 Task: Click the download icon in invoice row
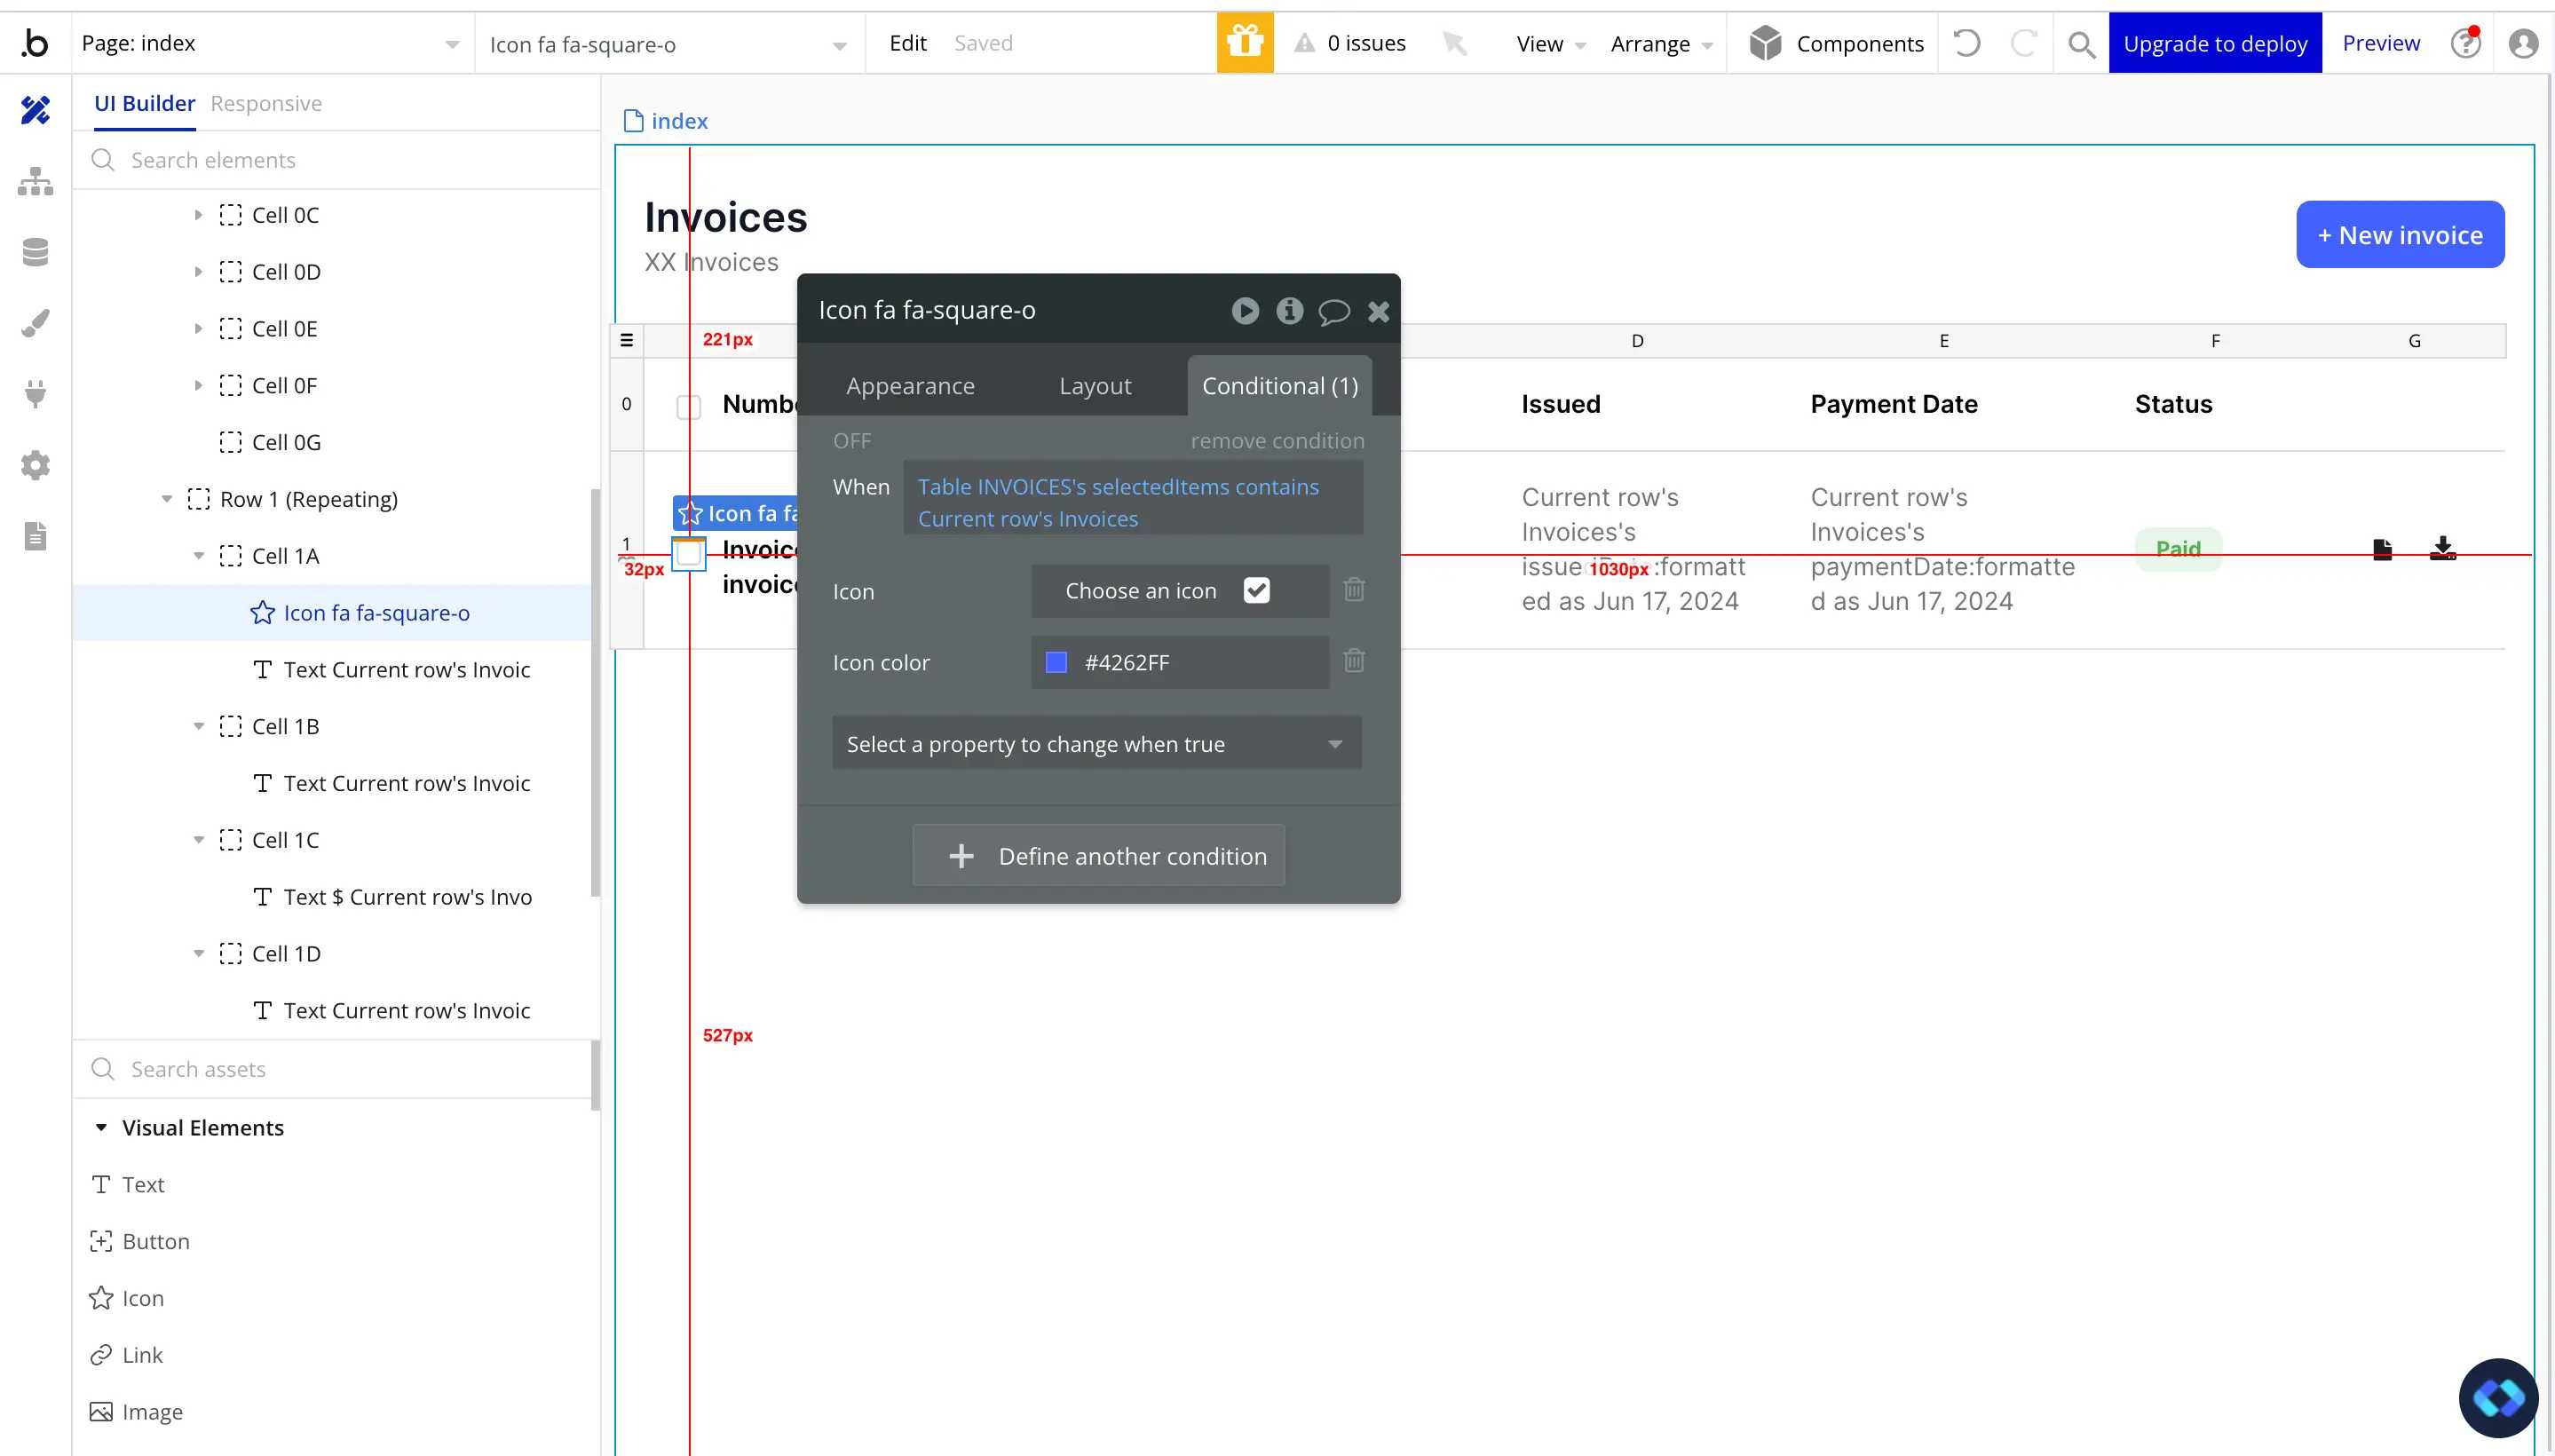[2443, 548]
